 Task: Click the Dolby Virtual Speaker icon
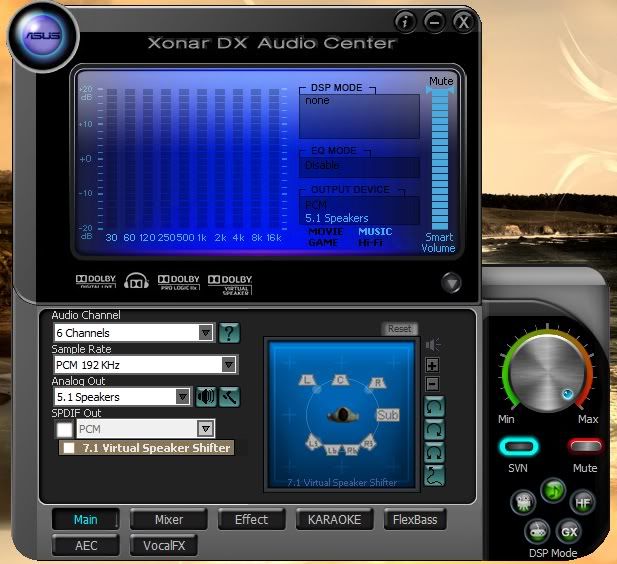(x=230, y=285)
